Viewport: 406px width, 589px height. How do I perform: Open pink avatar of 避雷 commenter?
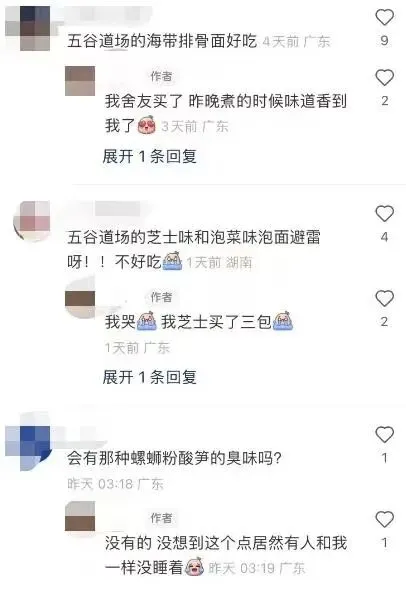(32, 221)
